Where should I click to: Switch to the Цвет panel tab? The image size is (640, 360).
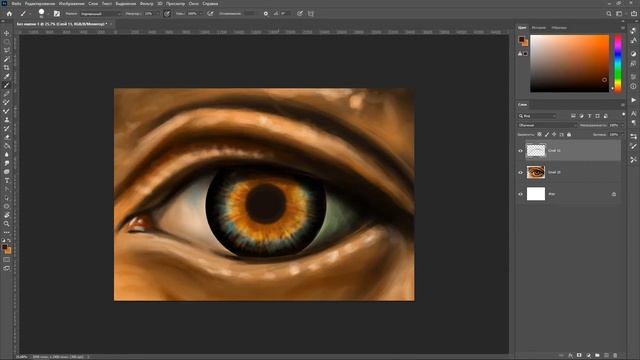(x=522, y=28)
